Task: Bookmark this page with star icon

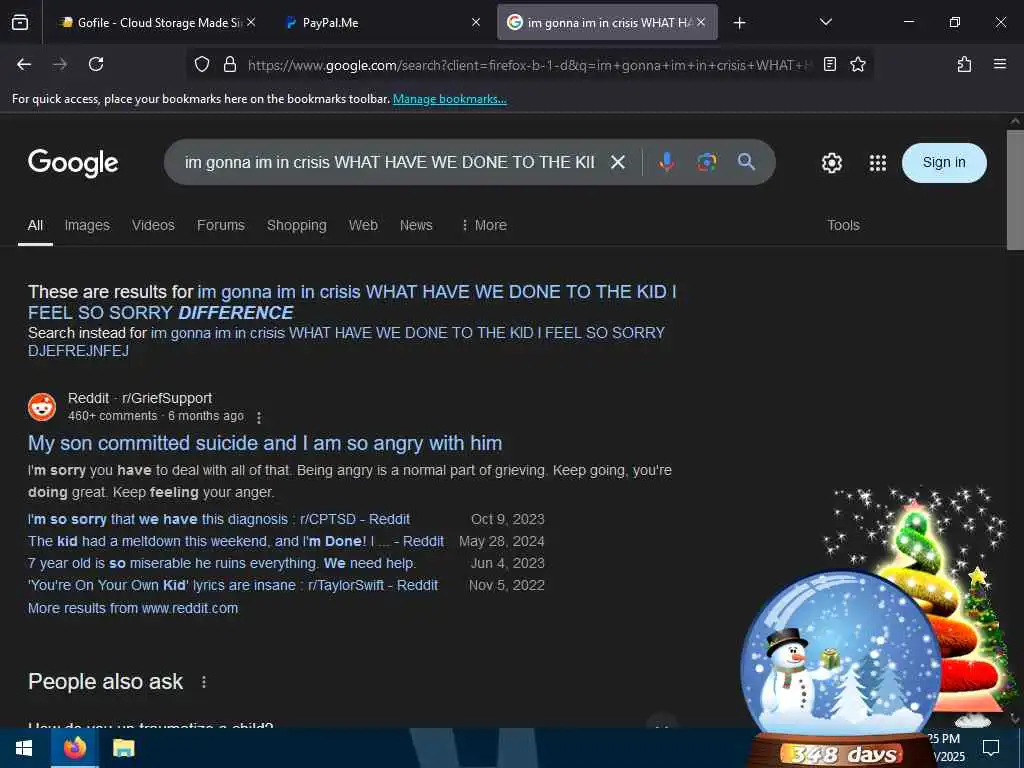Action: tap(857, 64)
